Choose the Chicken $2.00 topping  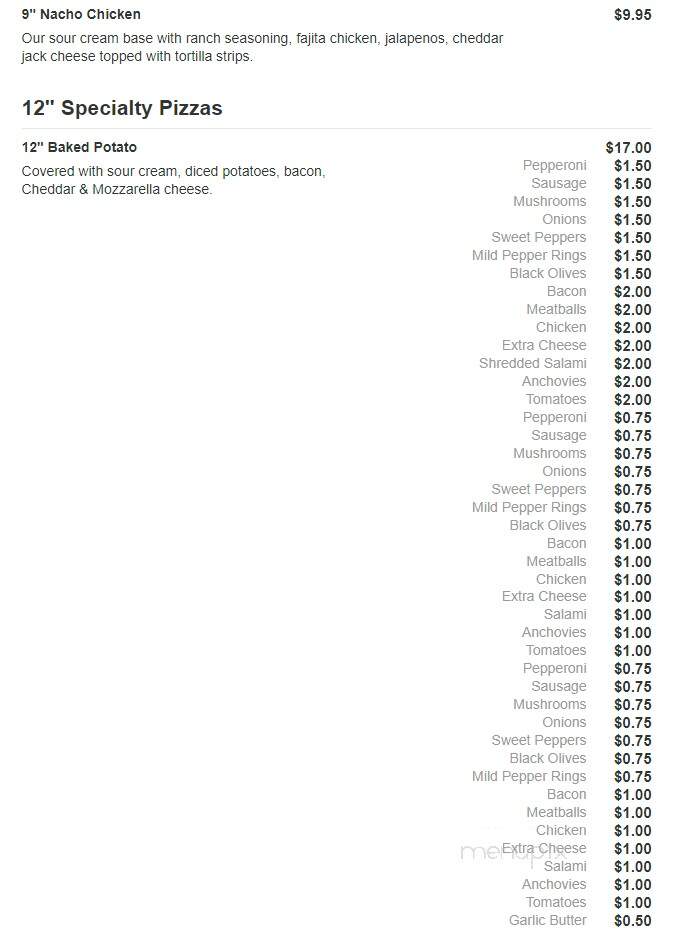tap(561, 327)
